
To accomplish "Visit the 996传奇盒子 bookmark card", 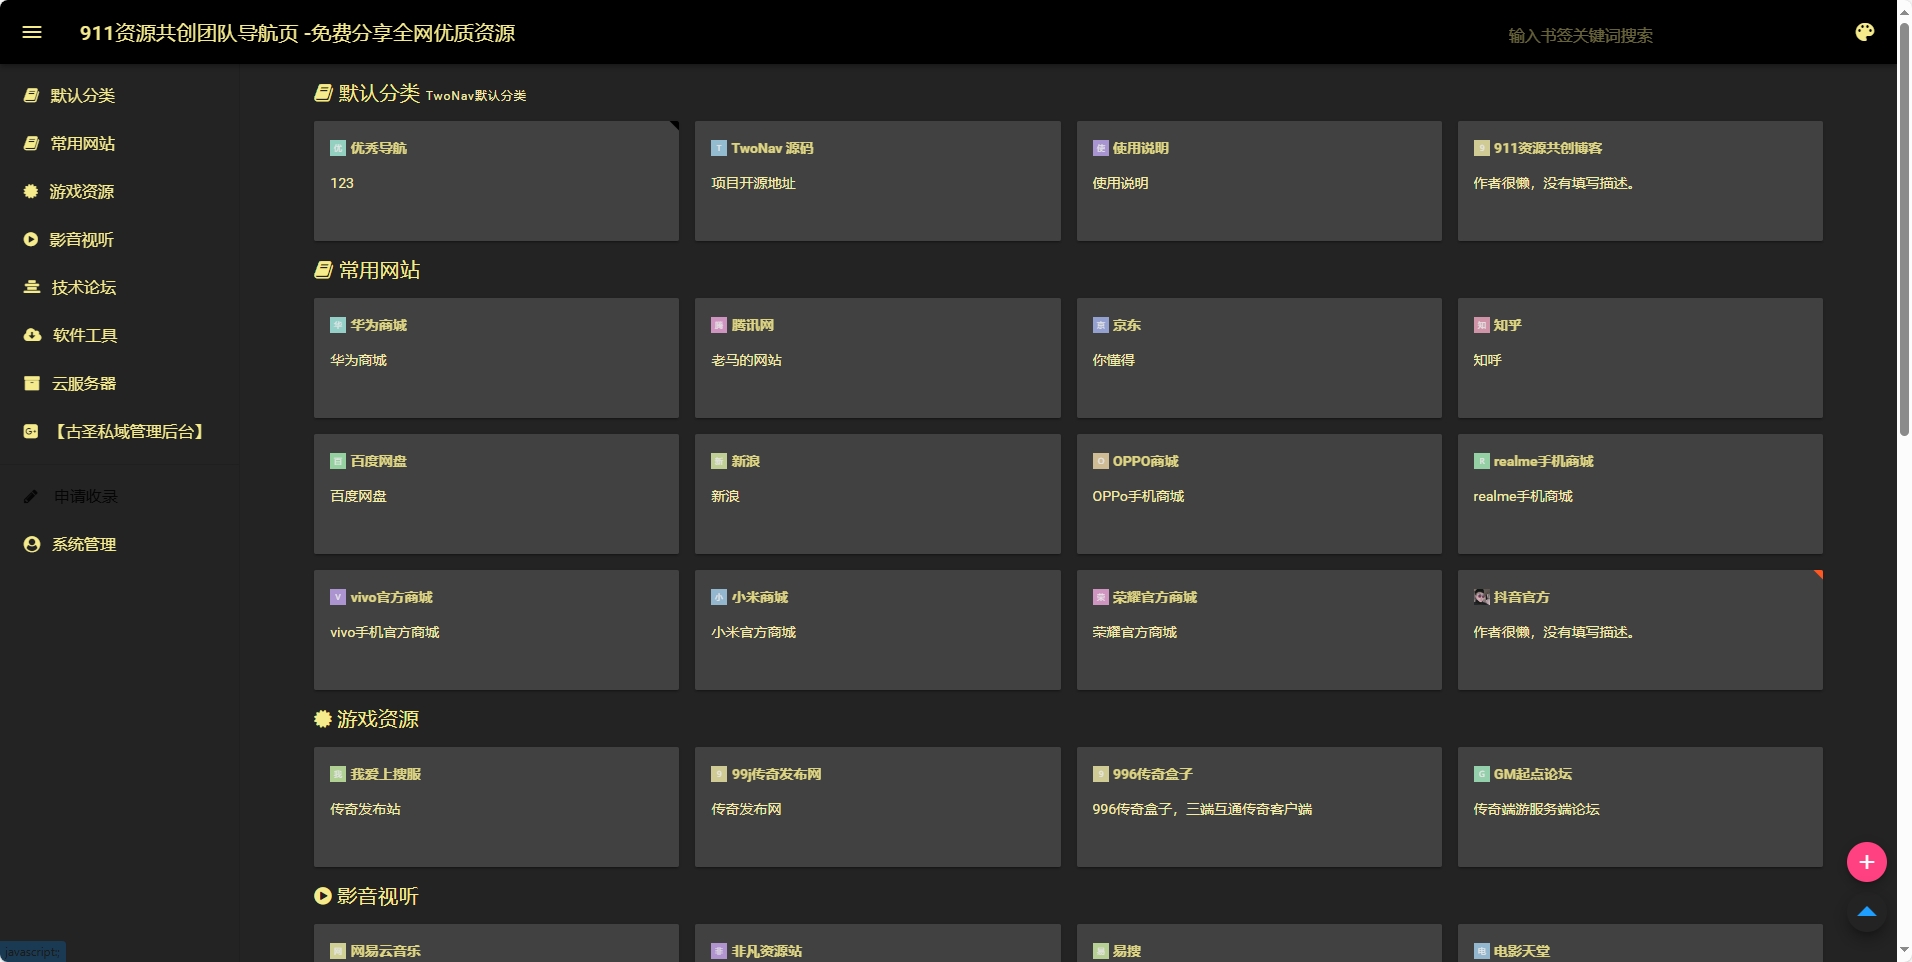I will click(1258, 807).
